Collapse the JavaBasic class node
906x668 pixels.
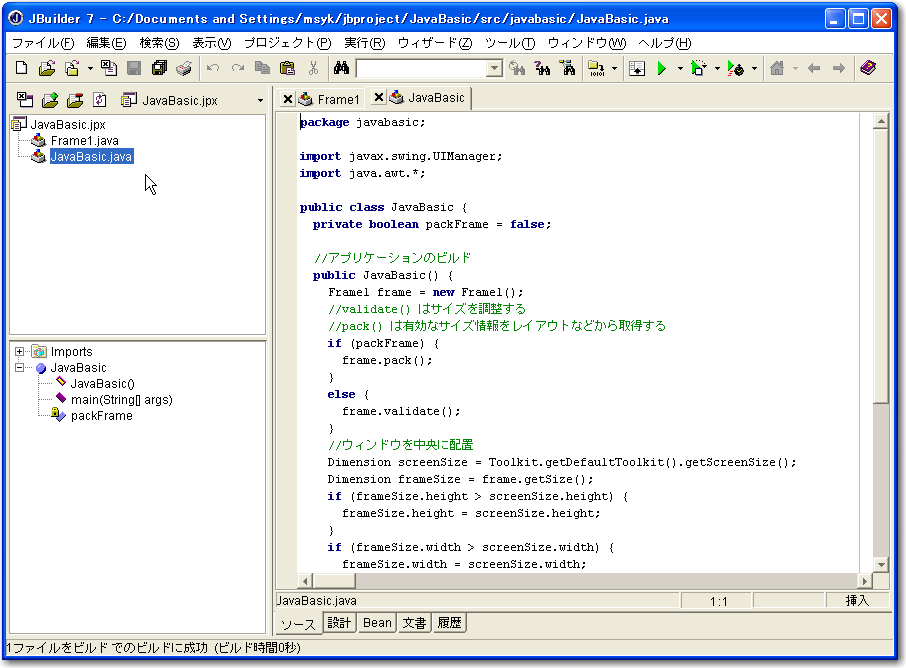pos(19,368)
